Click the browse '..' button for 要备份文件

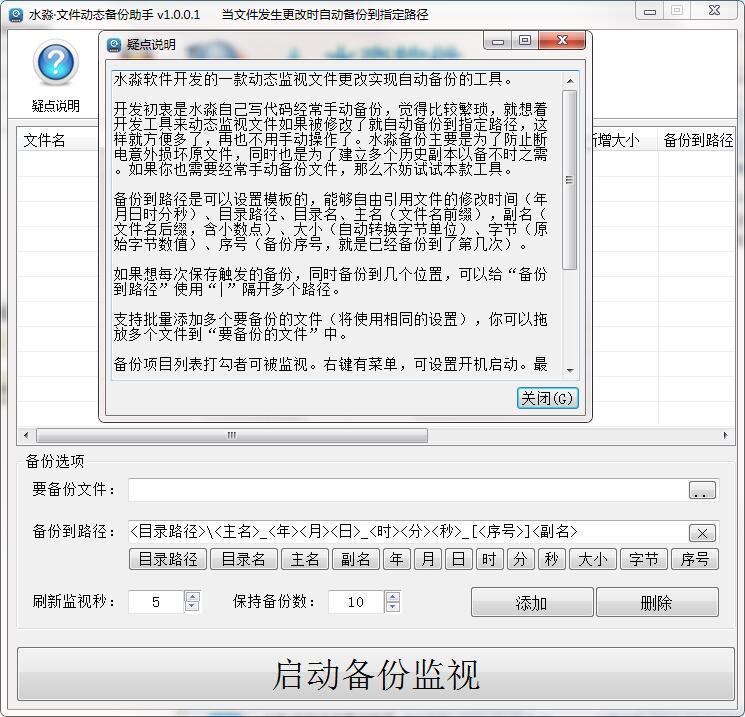click(x=702, y=490)
